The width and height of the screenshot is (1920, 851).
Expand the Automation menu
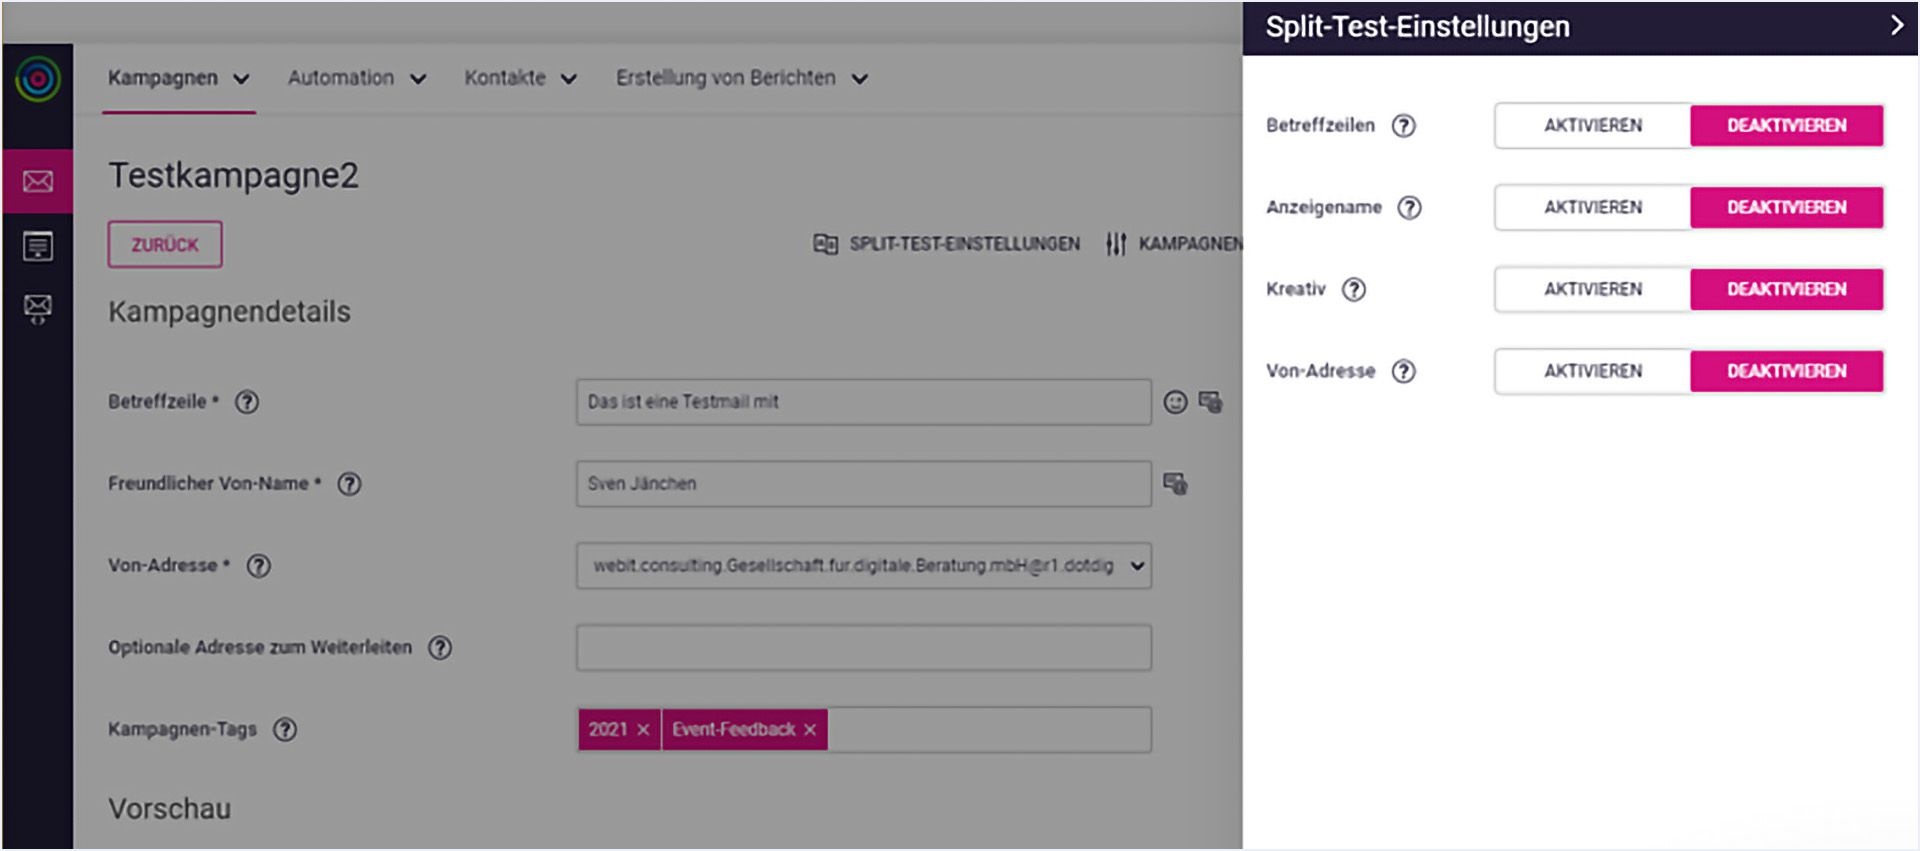[356, 78]
